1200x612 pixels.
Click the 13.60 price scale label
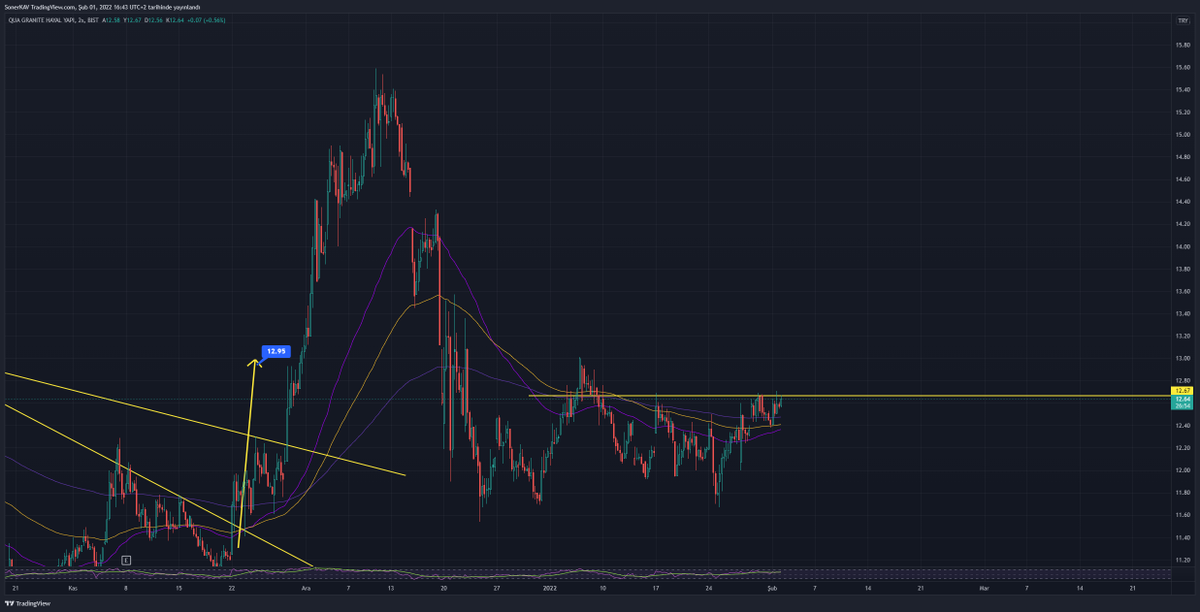1182,291
